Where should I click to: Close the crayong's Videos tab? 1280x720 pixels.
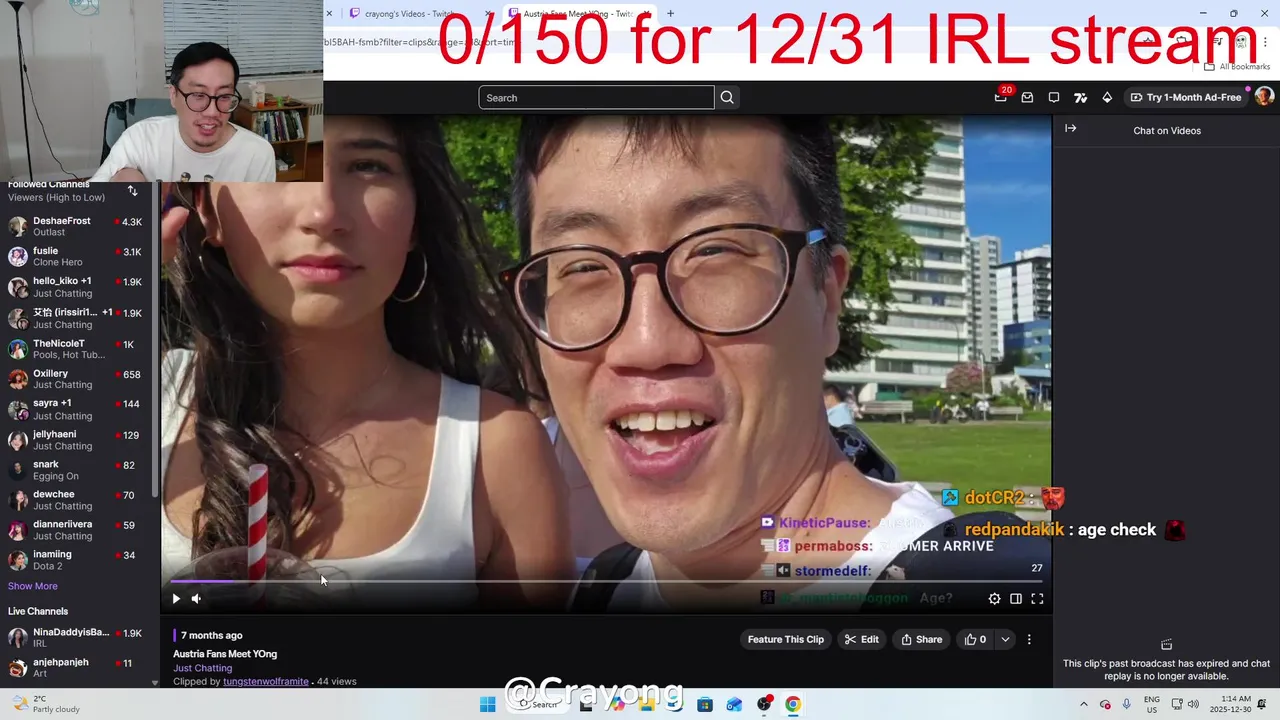click(488, 14)
